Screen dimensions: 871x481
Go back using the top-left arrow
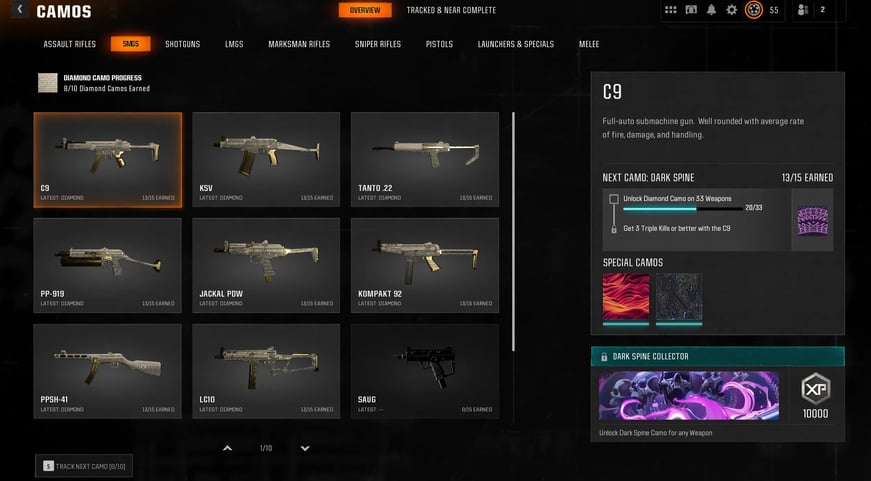tap(20, 9)
